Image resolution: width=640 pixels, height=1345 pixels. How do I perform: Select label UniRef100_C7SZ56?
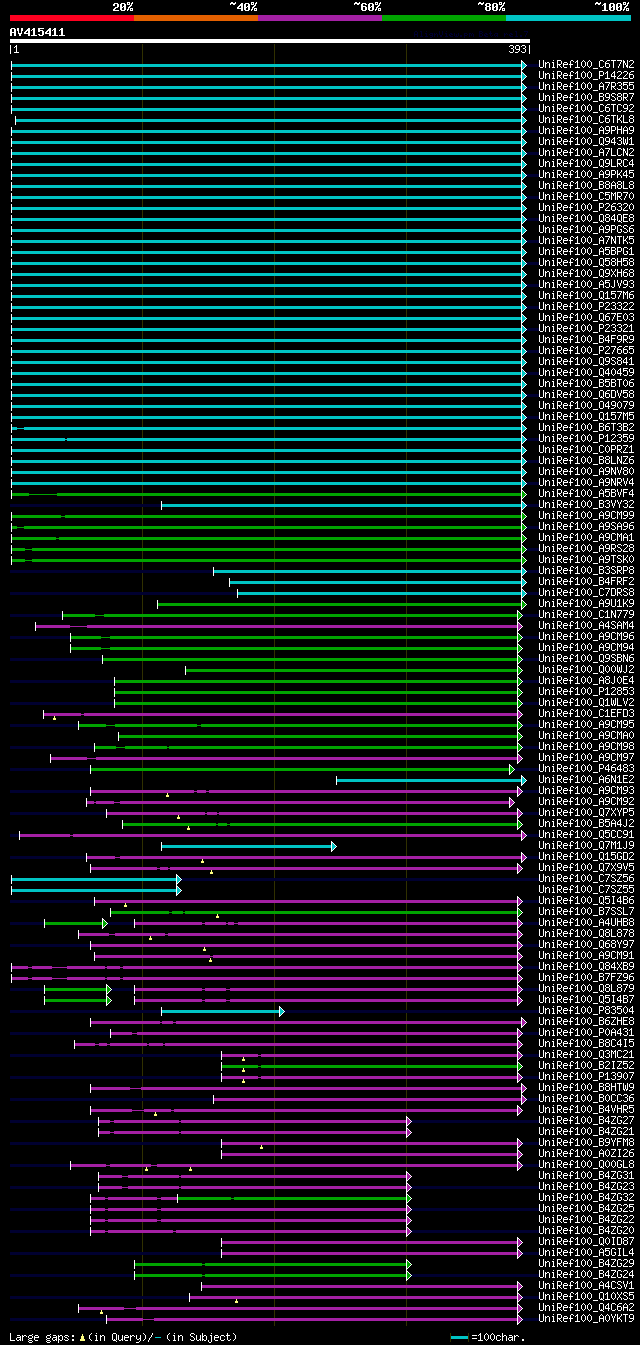click(586, 878)
